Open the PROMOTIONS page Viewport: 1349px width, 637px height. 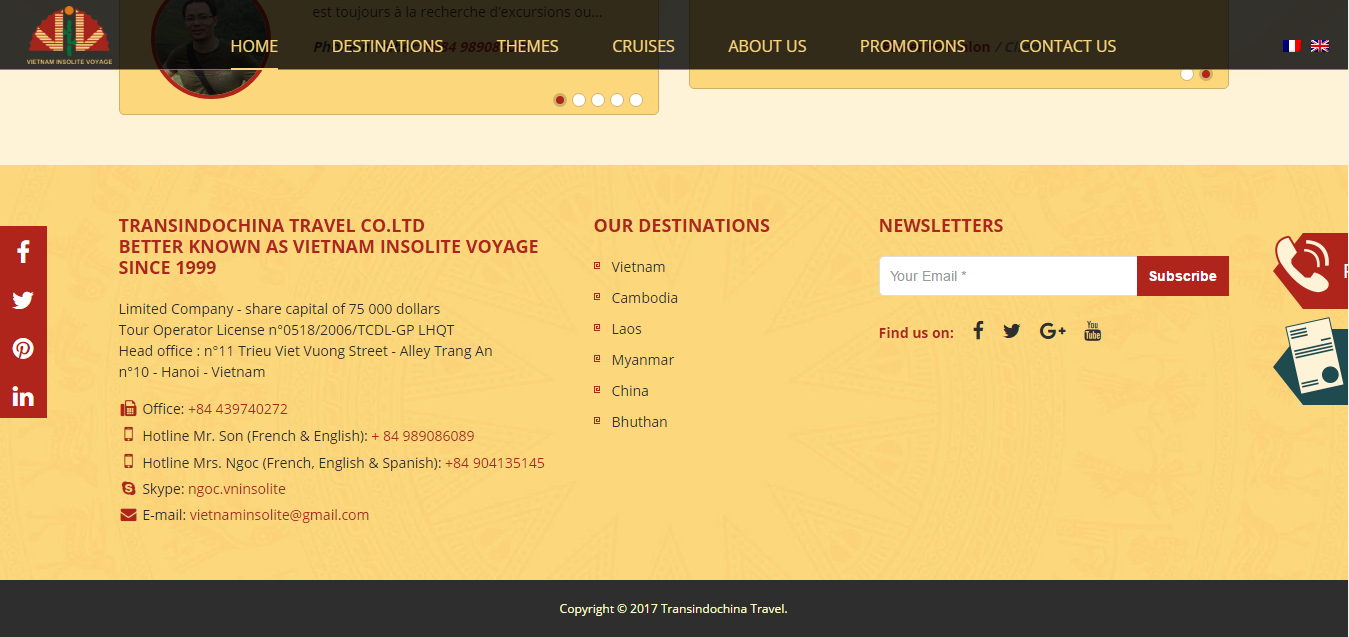coord(913,46)
